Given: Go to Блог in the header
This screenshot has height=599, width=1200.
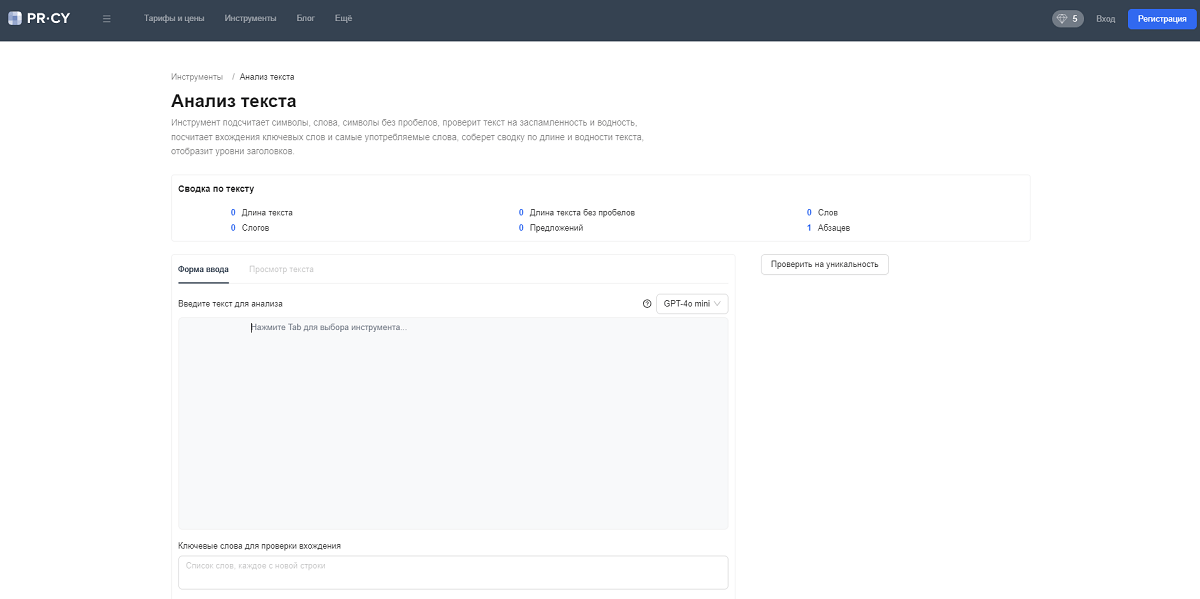Looking at the screenshot, I should (x=305, y=19).
